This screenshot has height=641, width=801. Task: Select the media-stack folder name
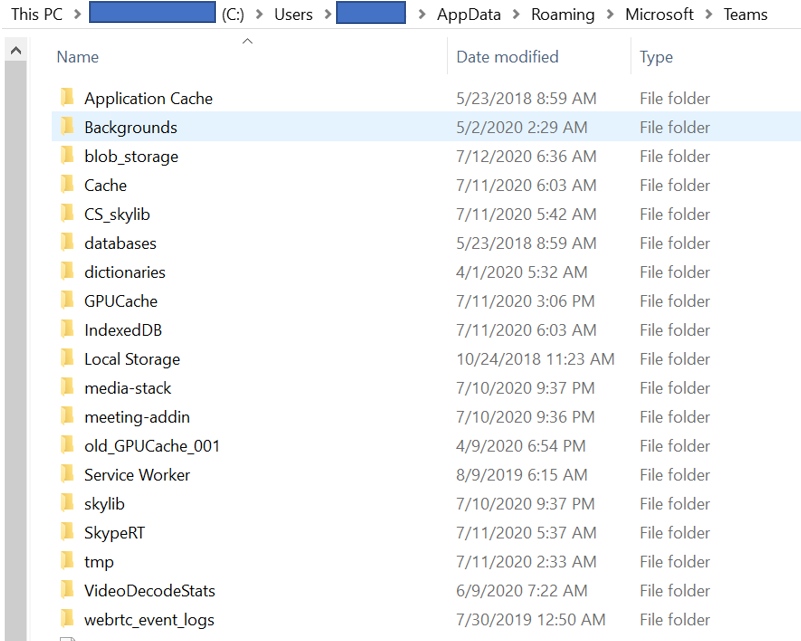pos(128,388)
